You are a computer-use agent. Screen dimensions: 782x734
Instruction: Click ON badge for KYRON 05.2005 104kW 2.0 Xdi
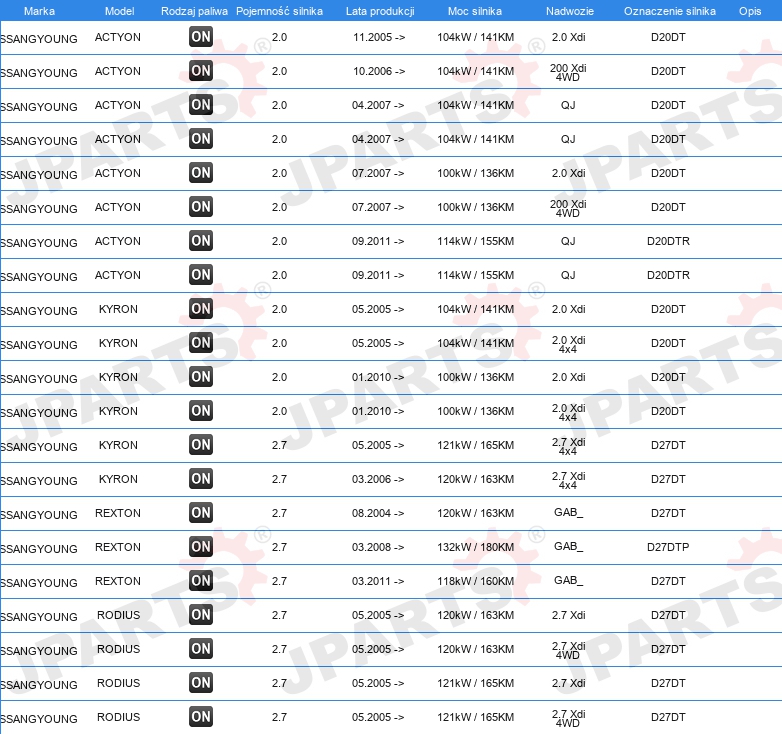201,309
